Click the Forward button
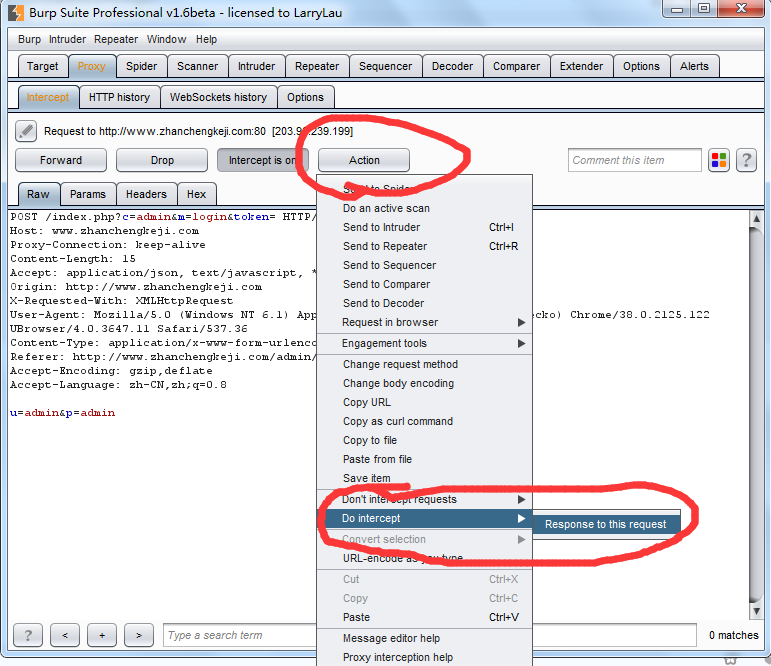The image size is (771, 666). click(x=61, y=160)
